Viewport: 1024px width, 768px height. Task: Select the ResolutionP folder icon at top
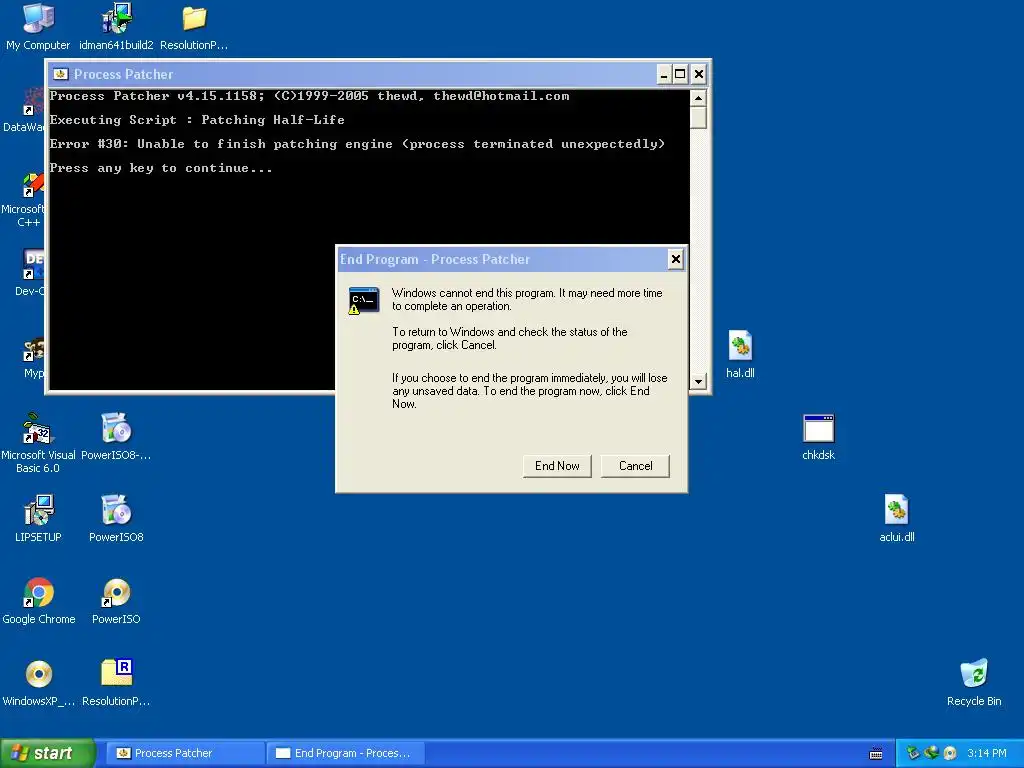pos(194,27)
